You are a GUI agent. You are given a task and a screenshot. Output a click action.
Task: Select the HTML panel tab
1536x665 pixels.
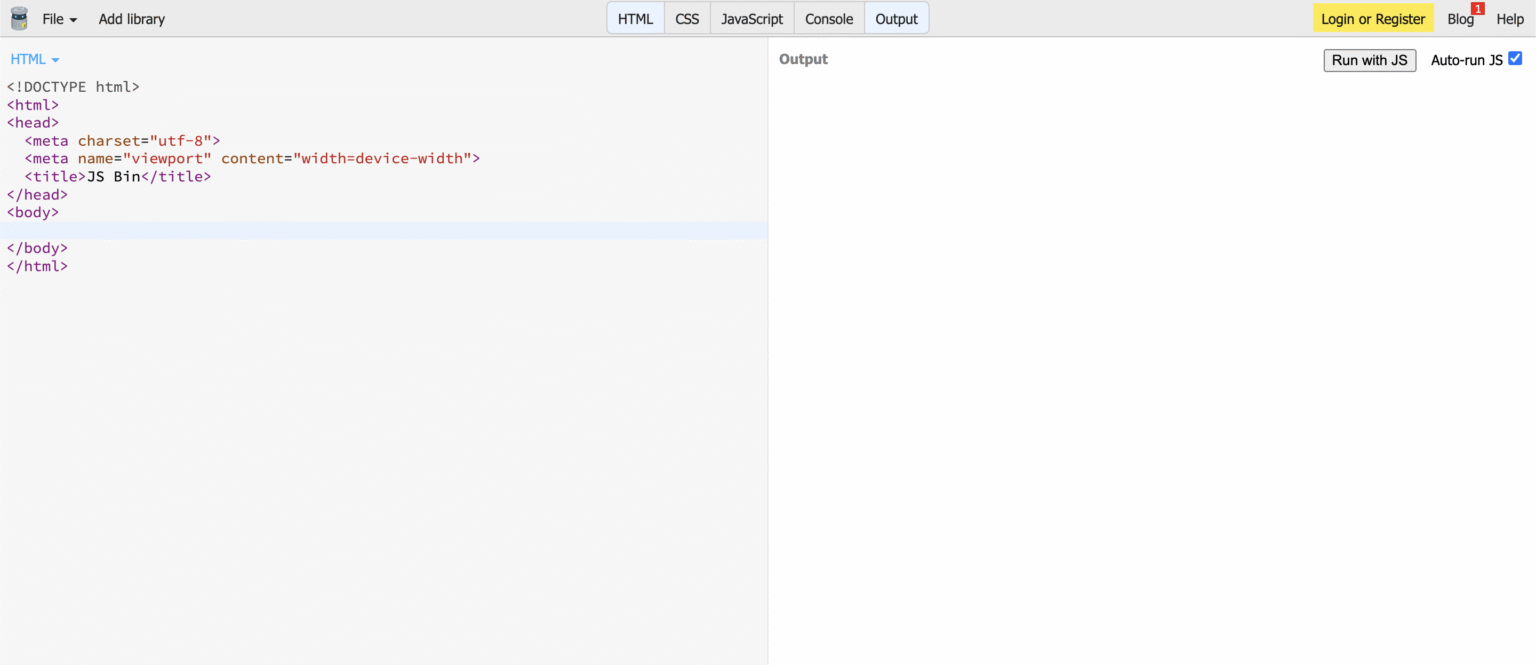pos(635,17)
